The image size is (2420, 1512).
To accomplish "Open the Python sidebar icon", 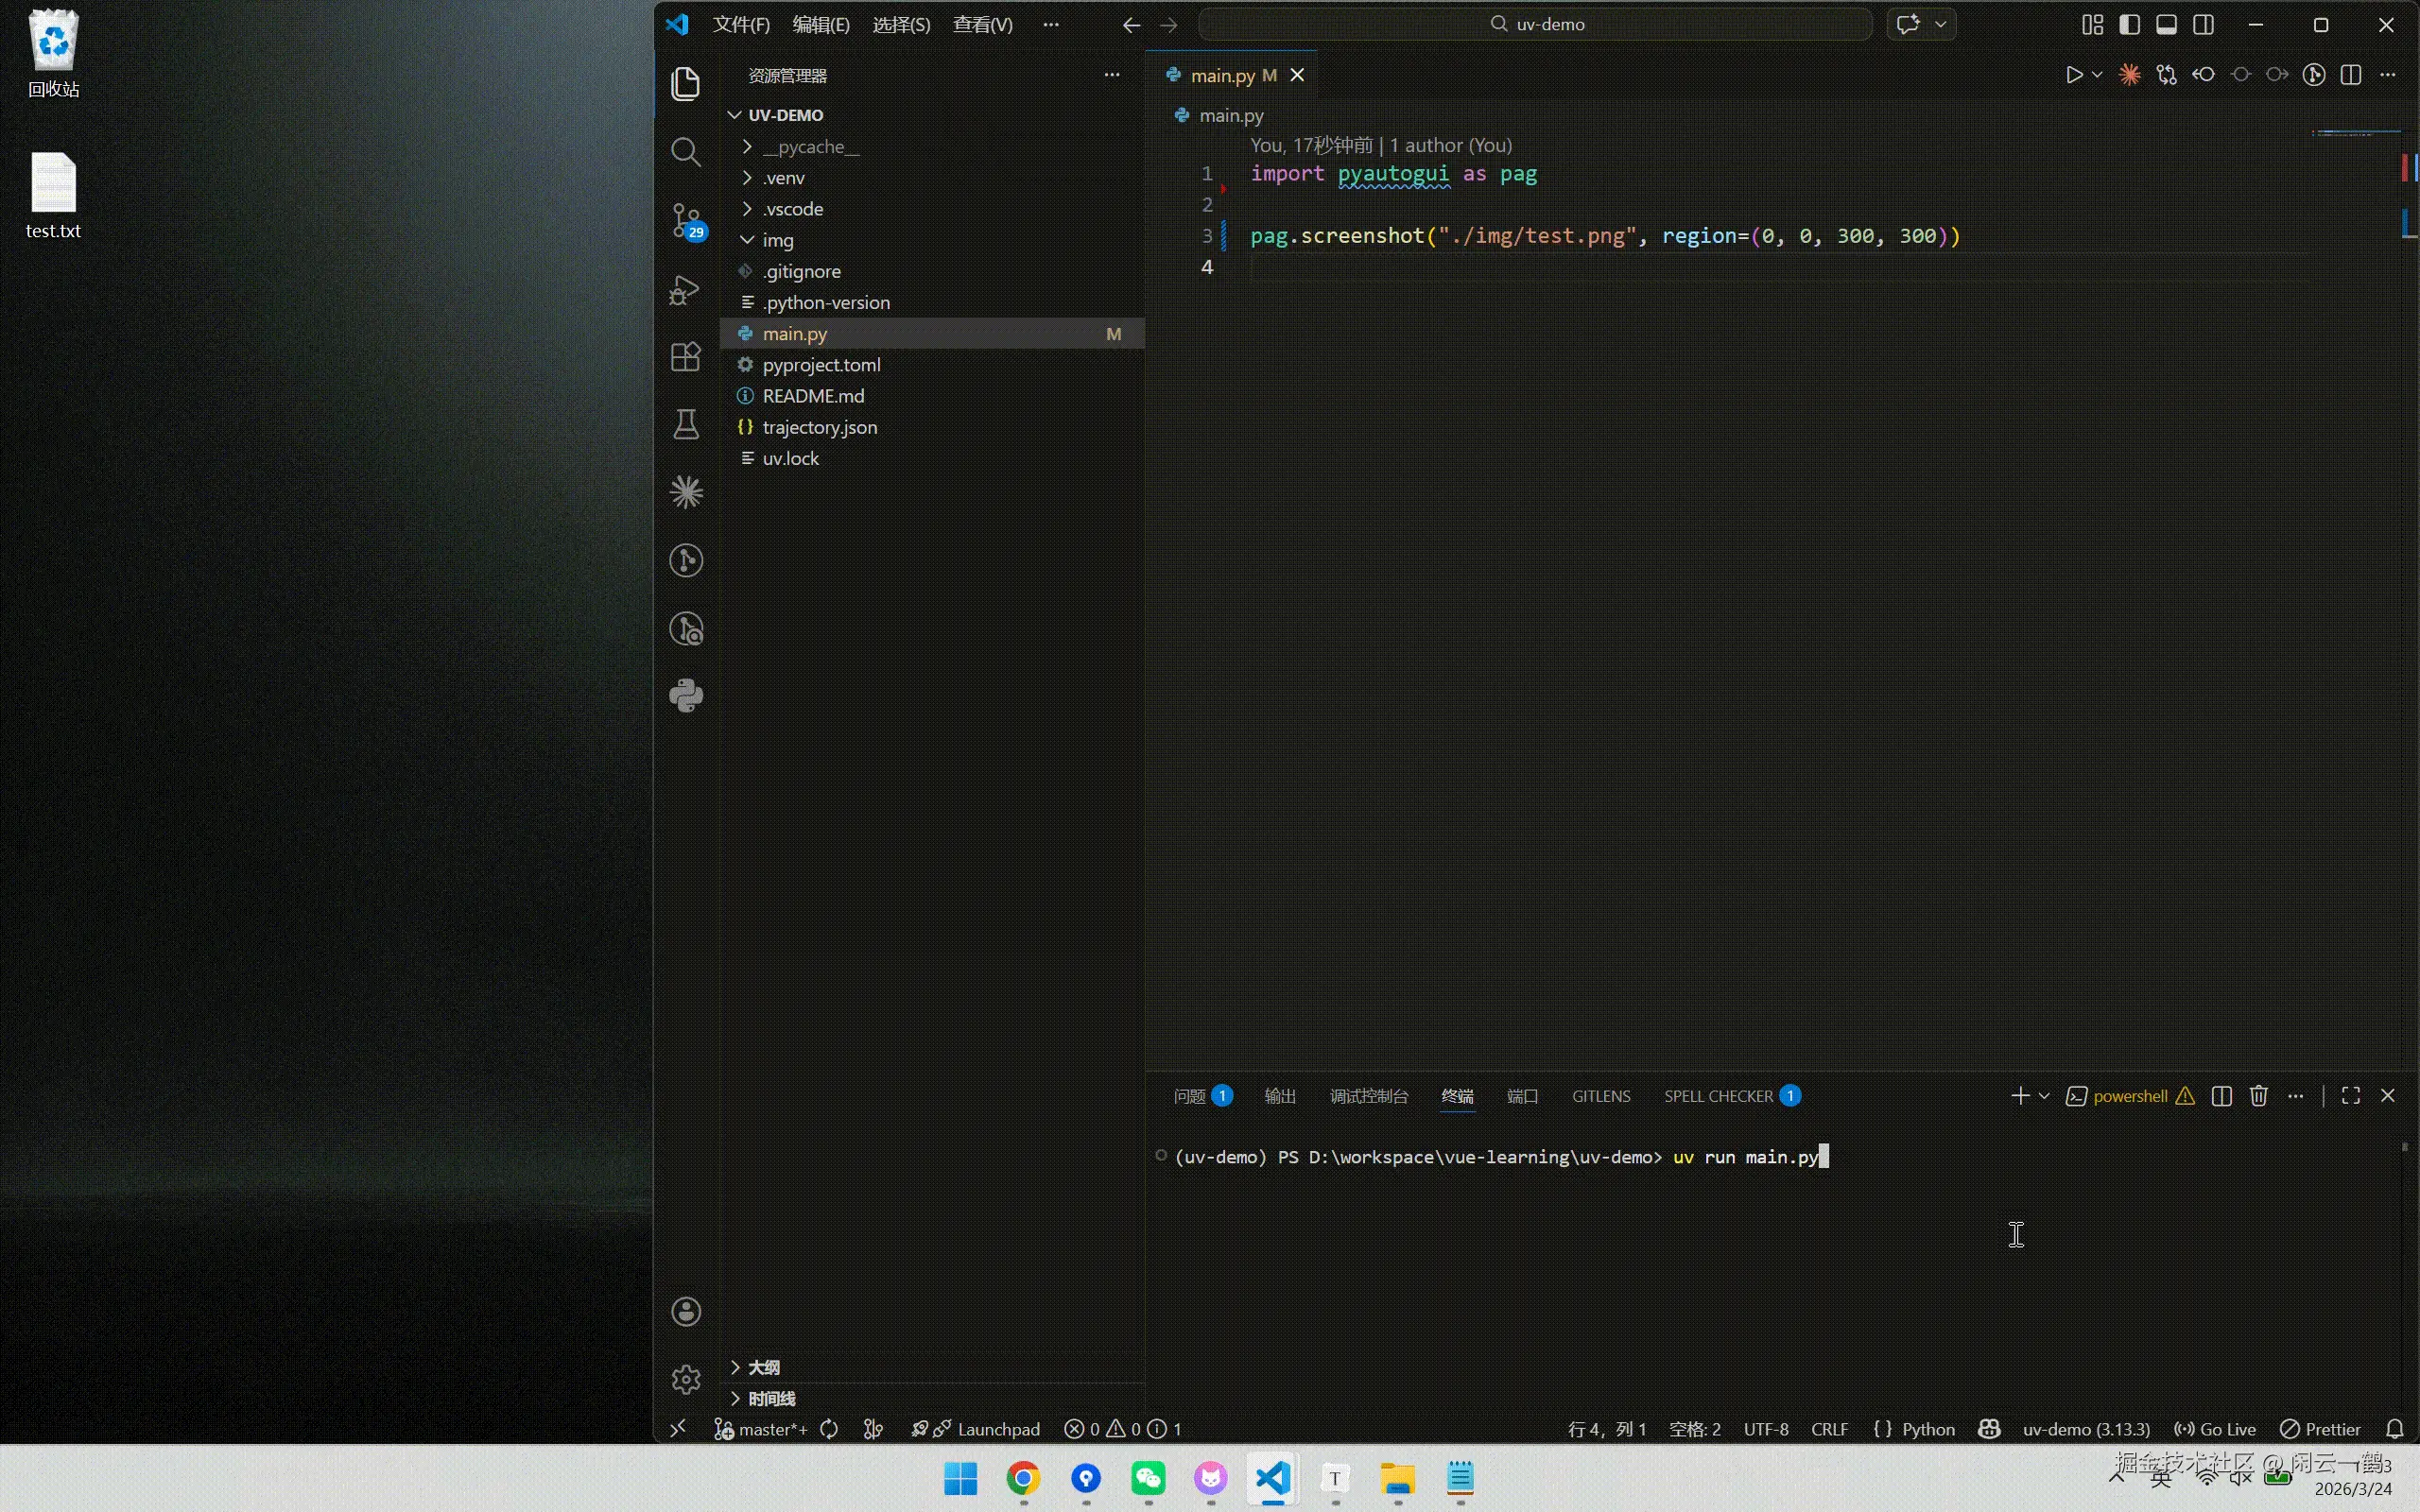I will 686,696.
